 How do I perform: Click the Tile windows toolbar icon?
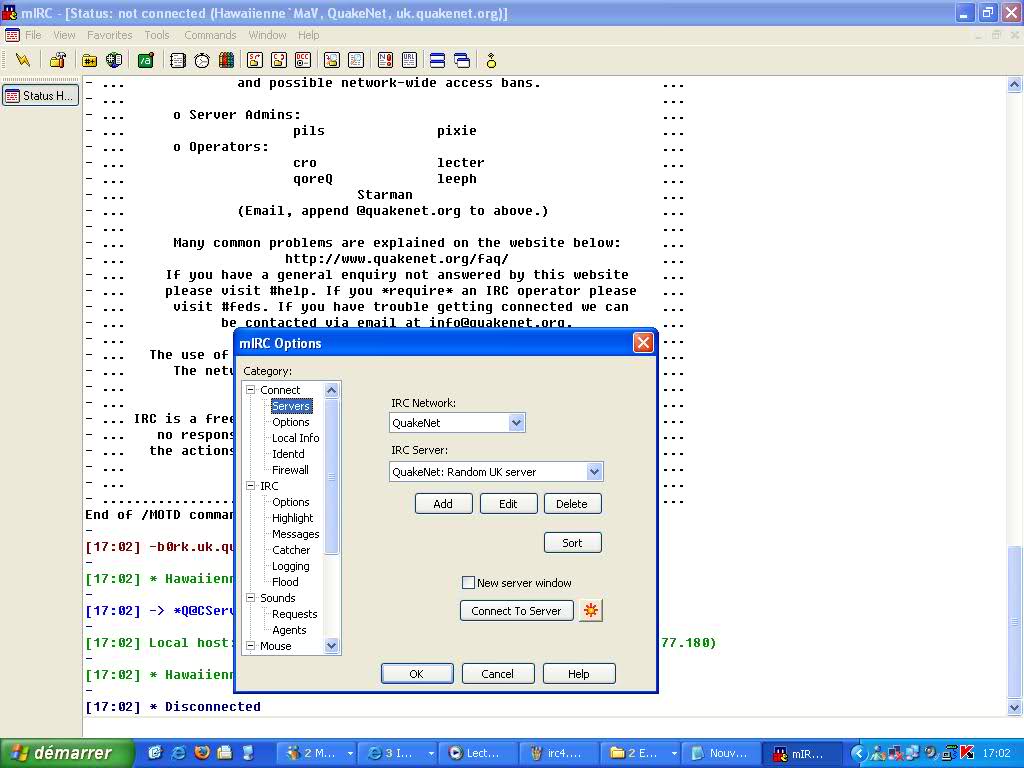438,60
